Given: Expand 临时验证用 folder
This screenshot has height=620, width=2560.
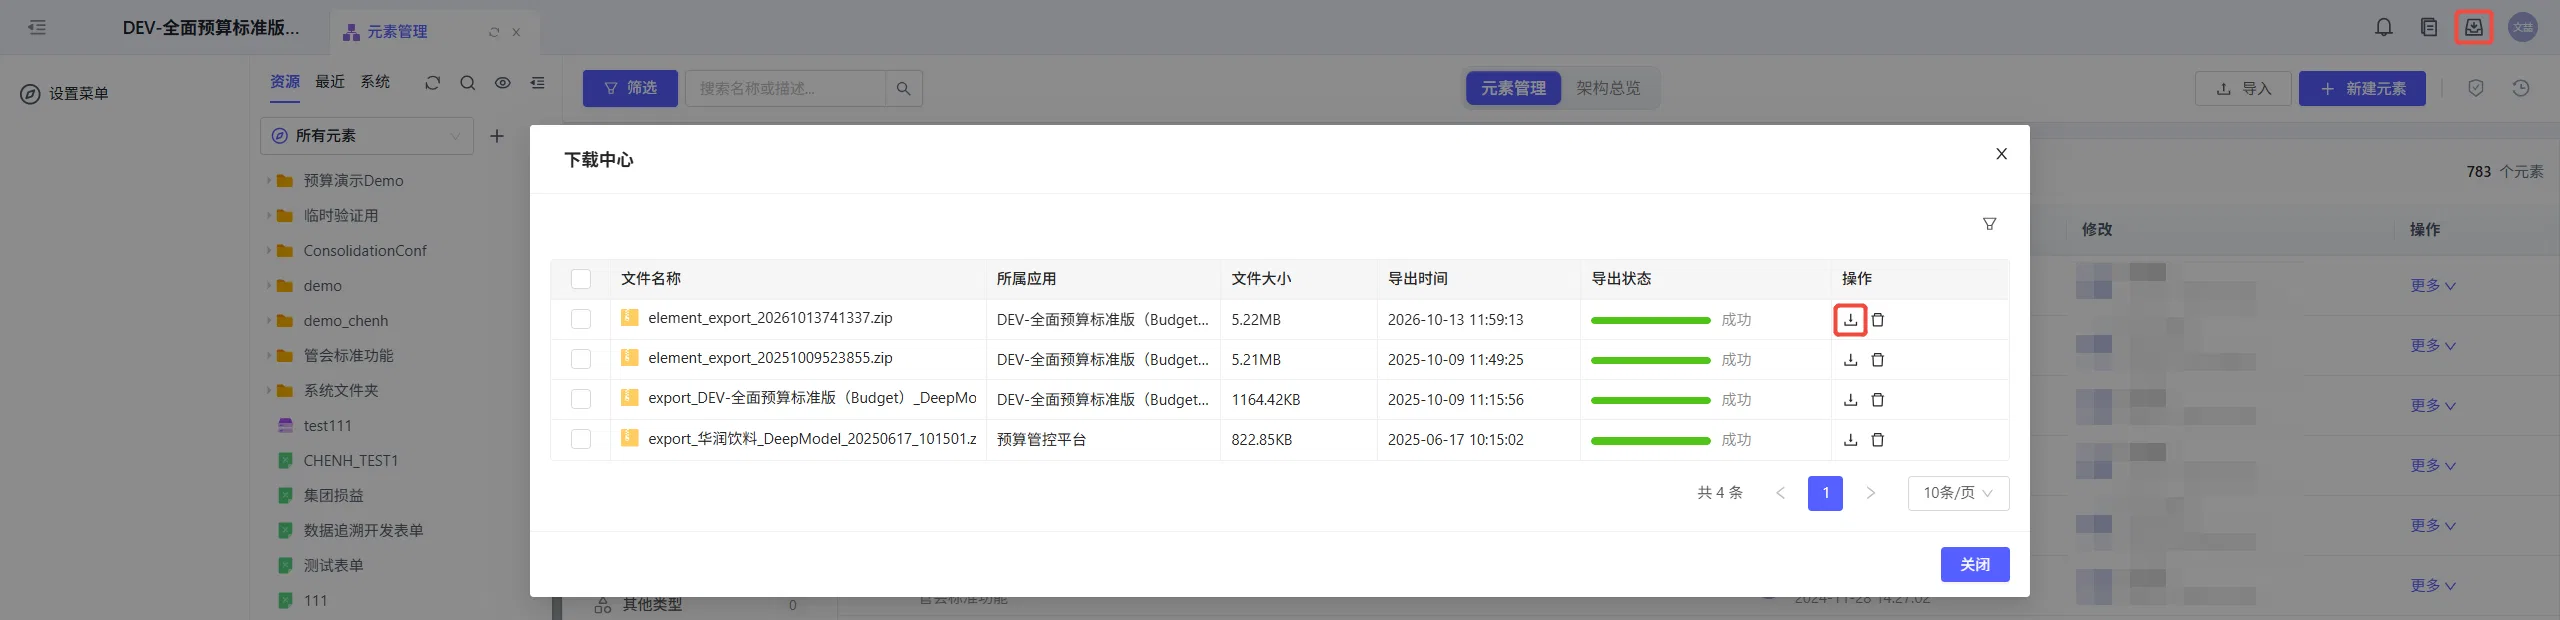Looking at the screenshot, I should [269, 216].
